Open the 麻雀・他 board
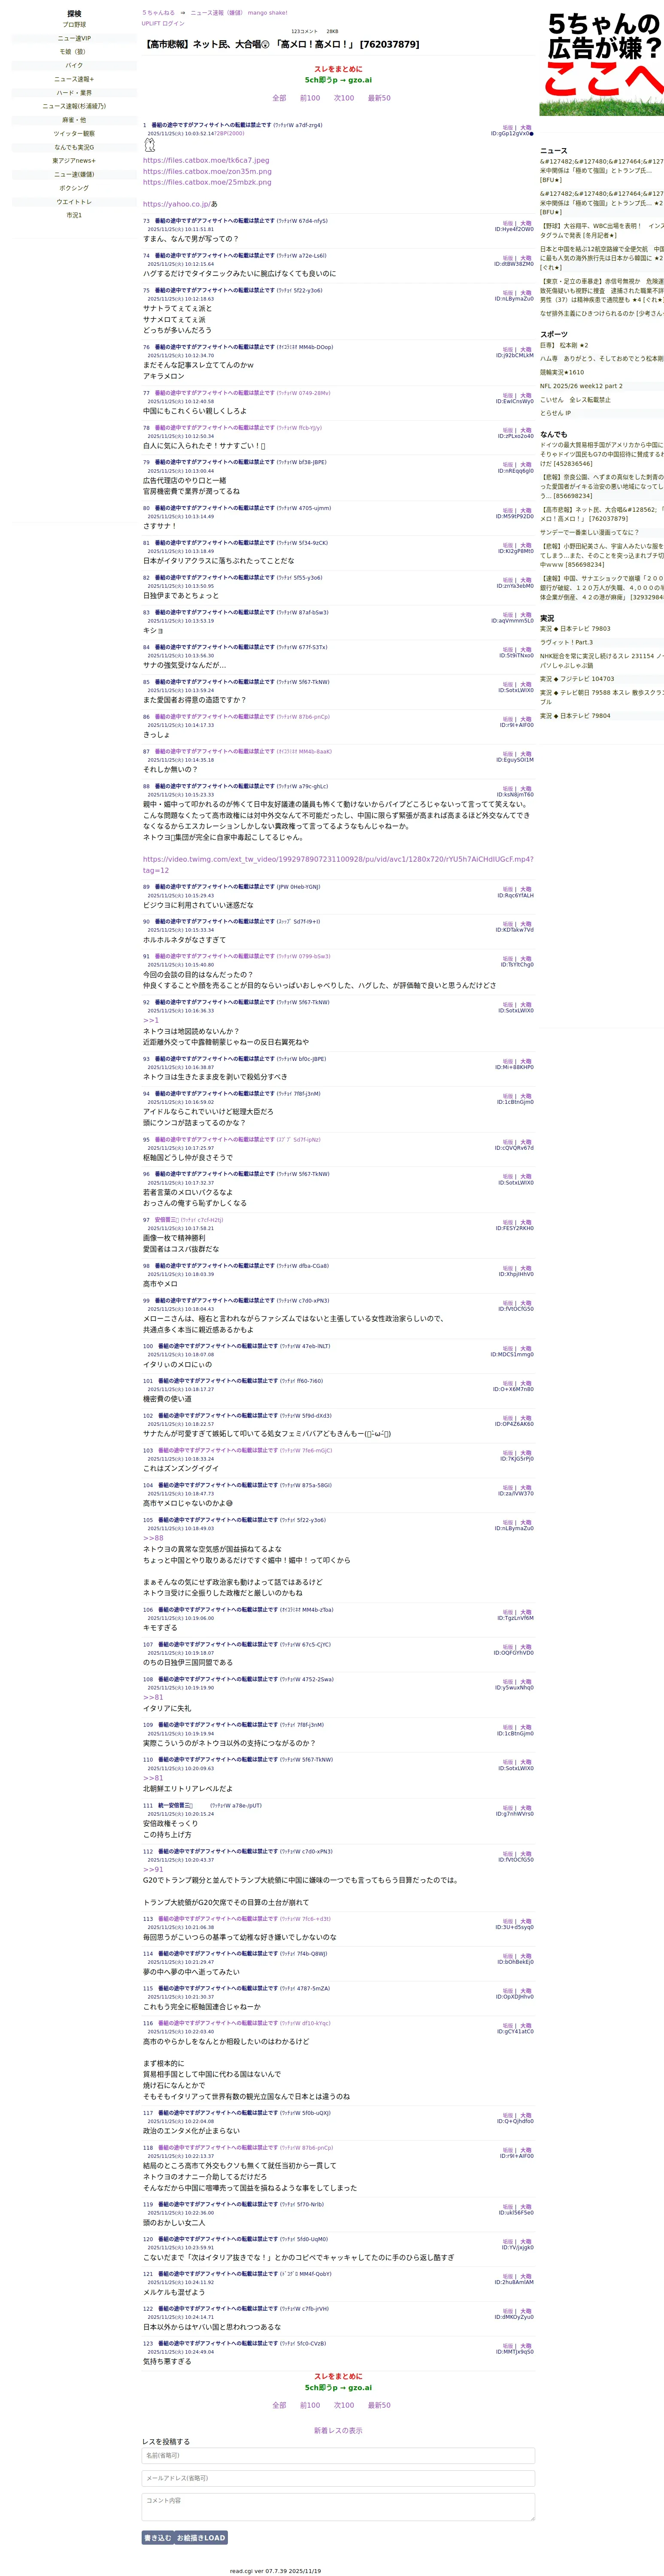Viewport: 664px width, 2576px height. click(74, 120)
